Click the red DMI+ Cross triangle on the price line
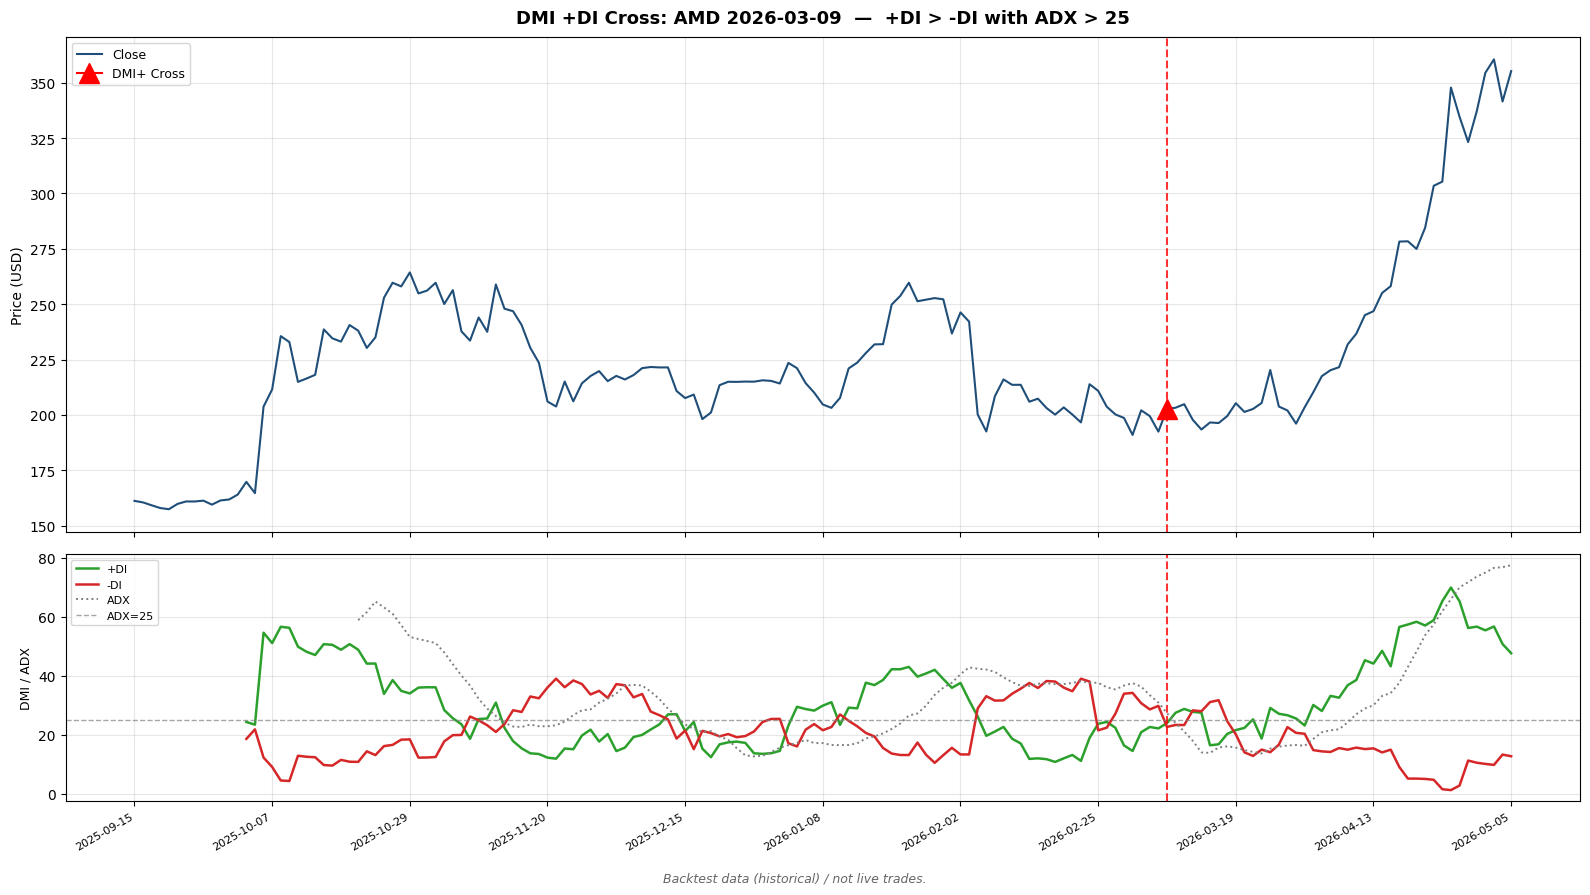The height and width of the screenshot is (895, 1590). 1167,409
